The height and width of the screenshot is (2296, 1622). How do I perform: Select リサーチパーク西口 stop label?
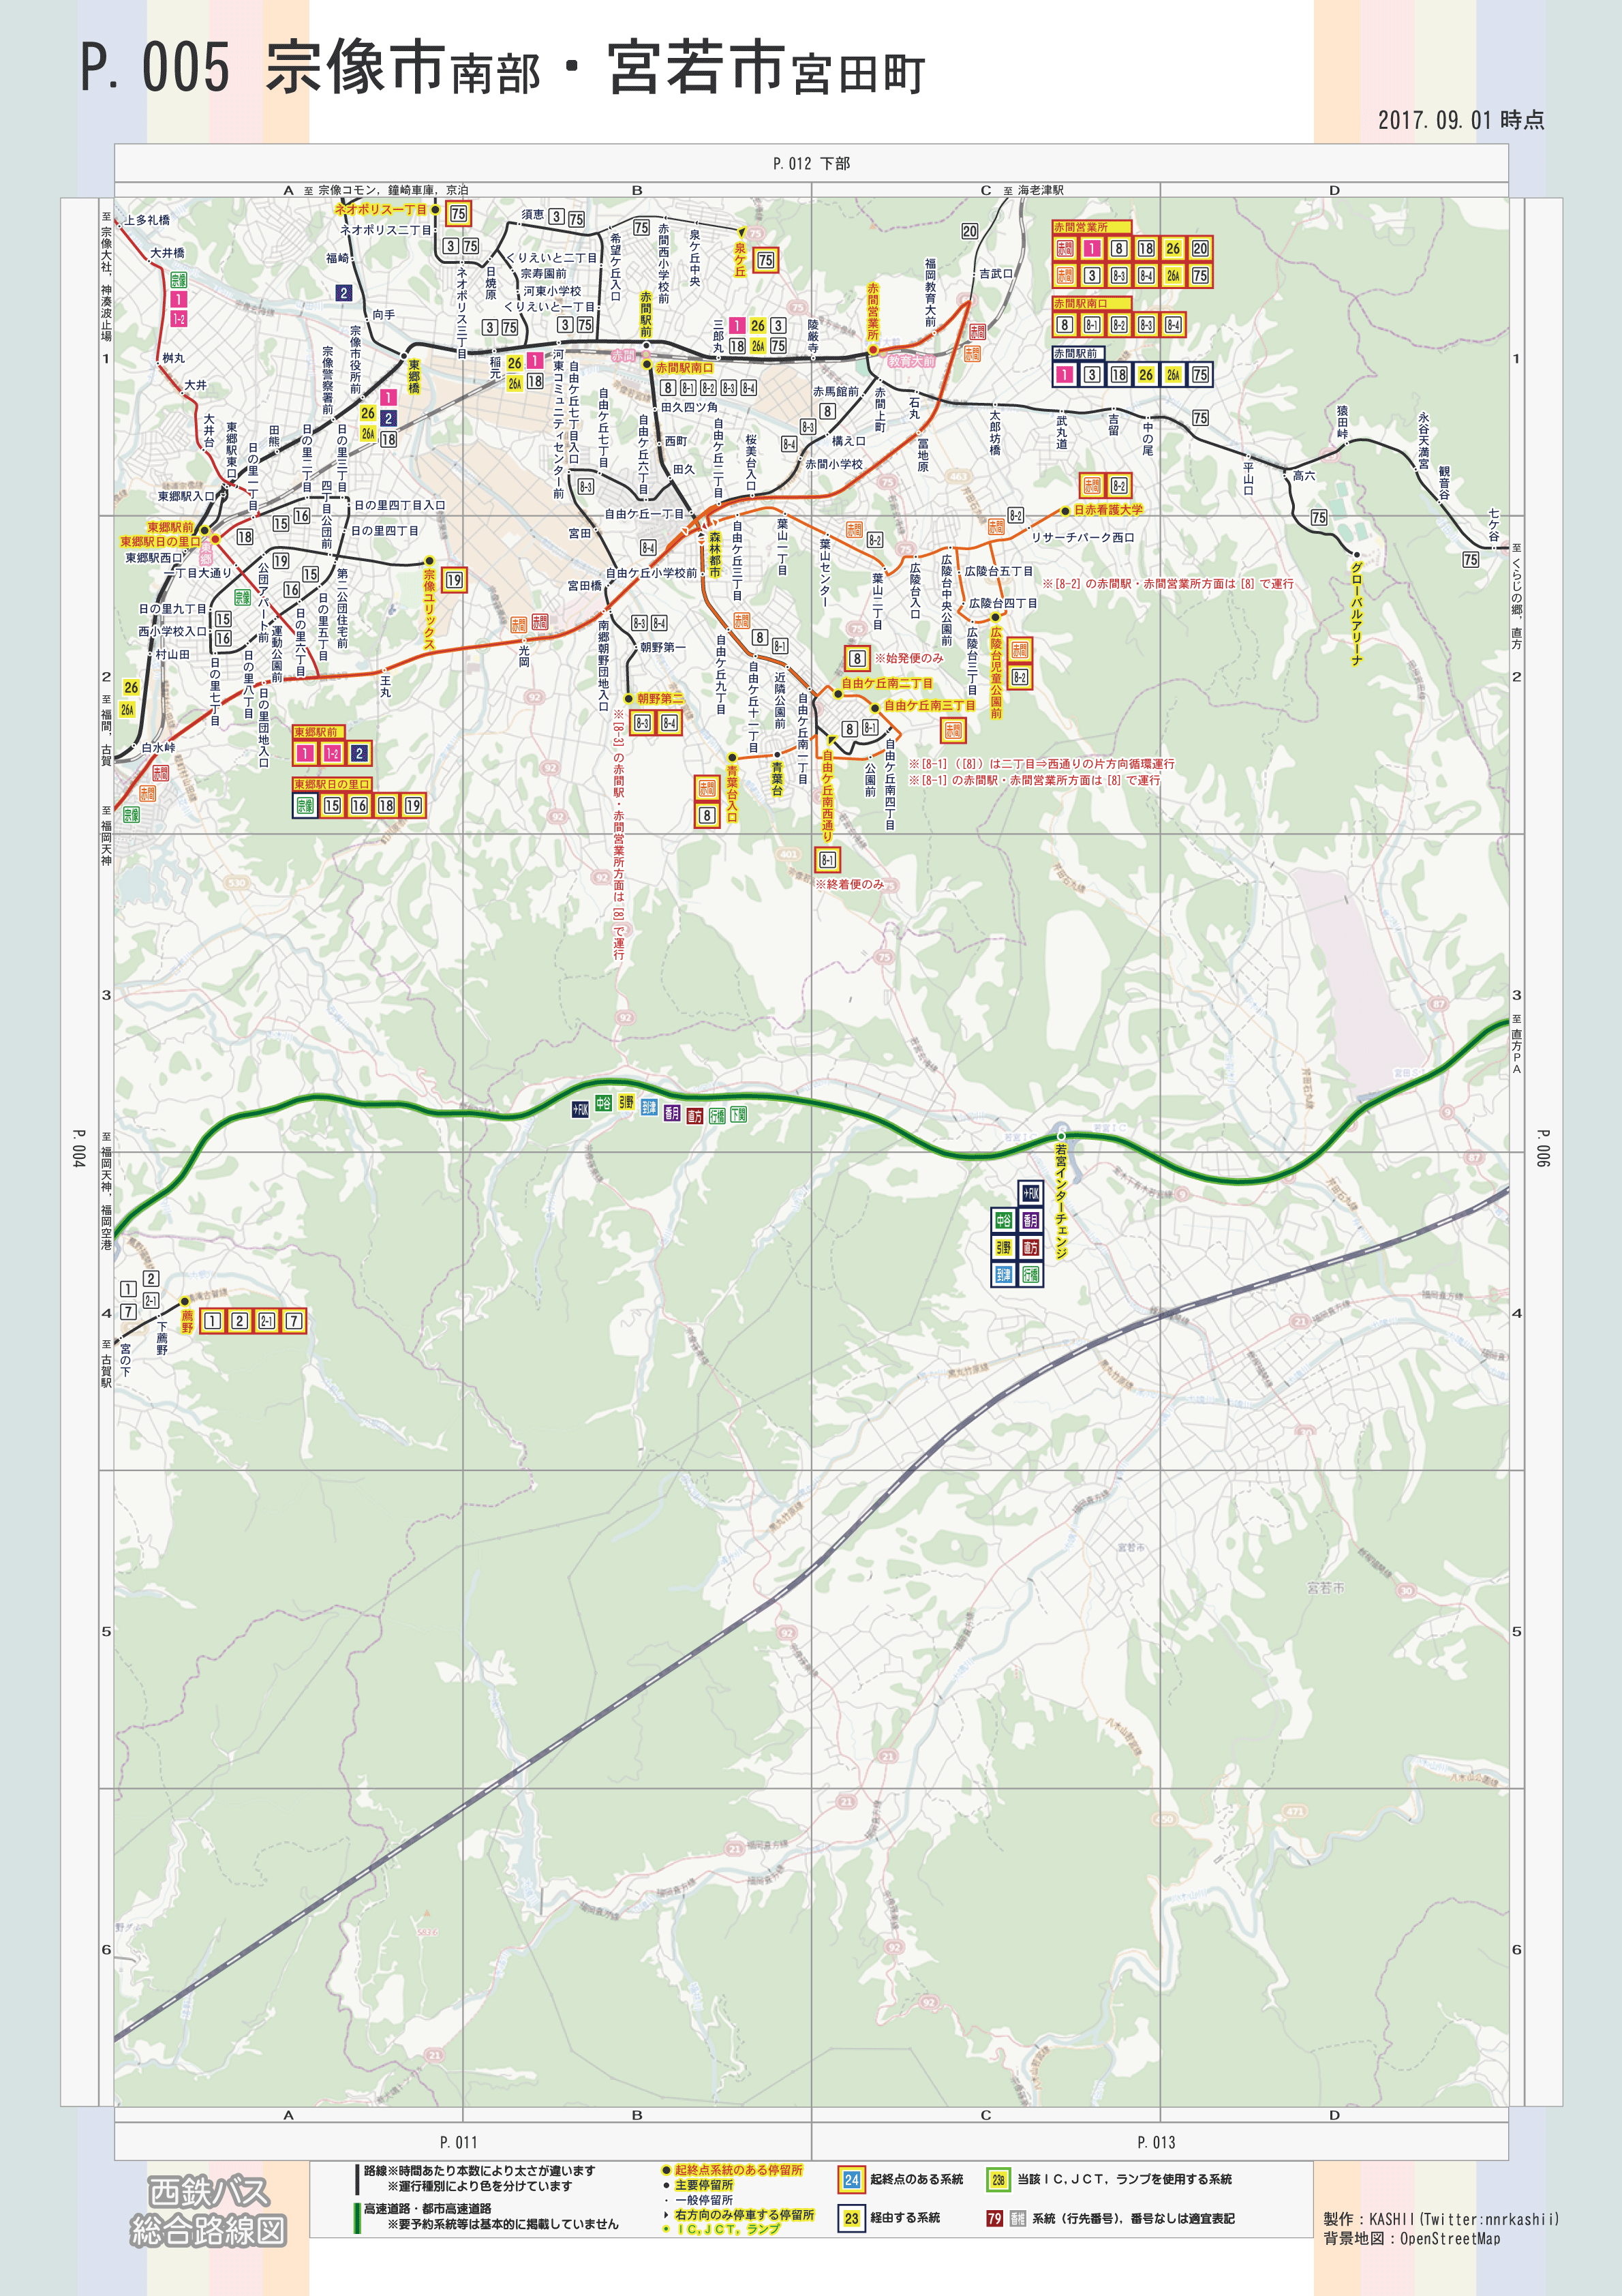[x=1083, y=538]
